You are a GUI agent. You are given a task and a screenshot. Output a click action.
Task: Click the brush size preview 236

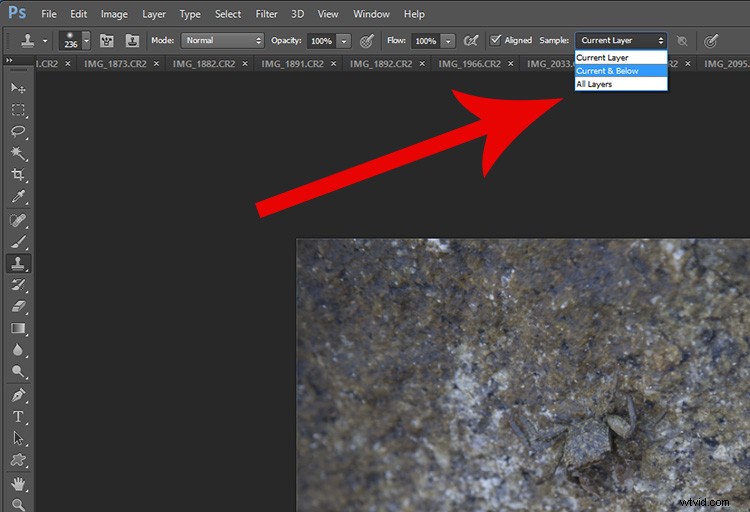[70, 41]
